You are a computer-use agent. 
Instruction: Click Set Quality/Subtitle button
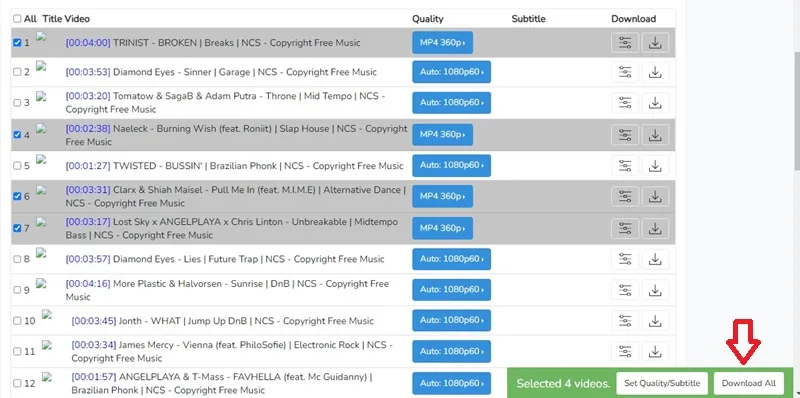click(662, 383)
